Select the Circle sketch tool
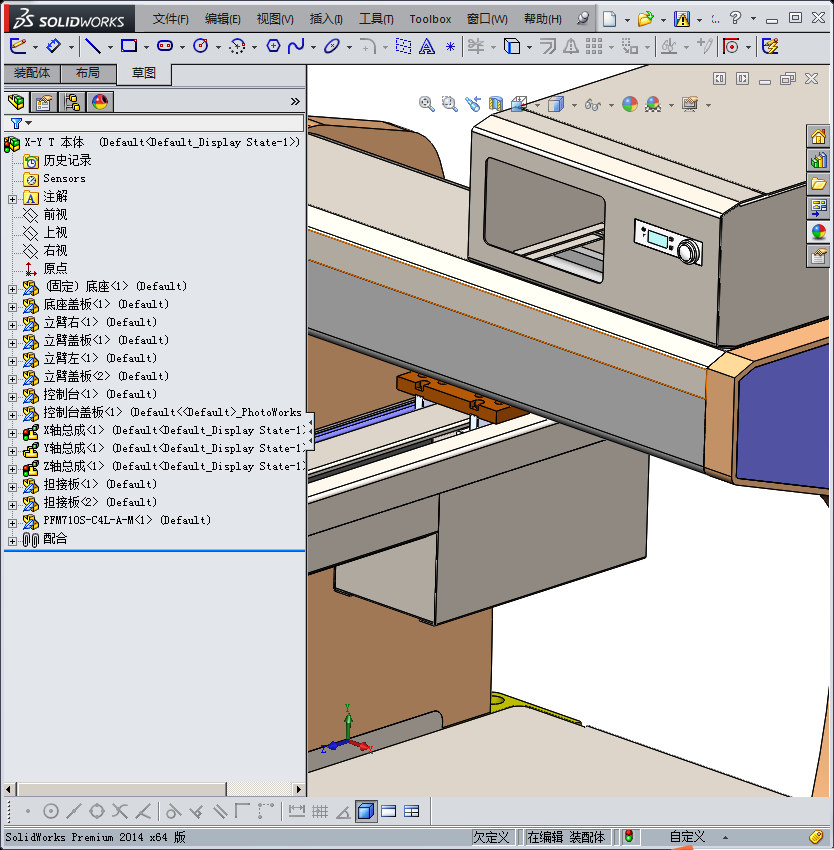Viewport: 834px width, 850px height. click(200, 46)
